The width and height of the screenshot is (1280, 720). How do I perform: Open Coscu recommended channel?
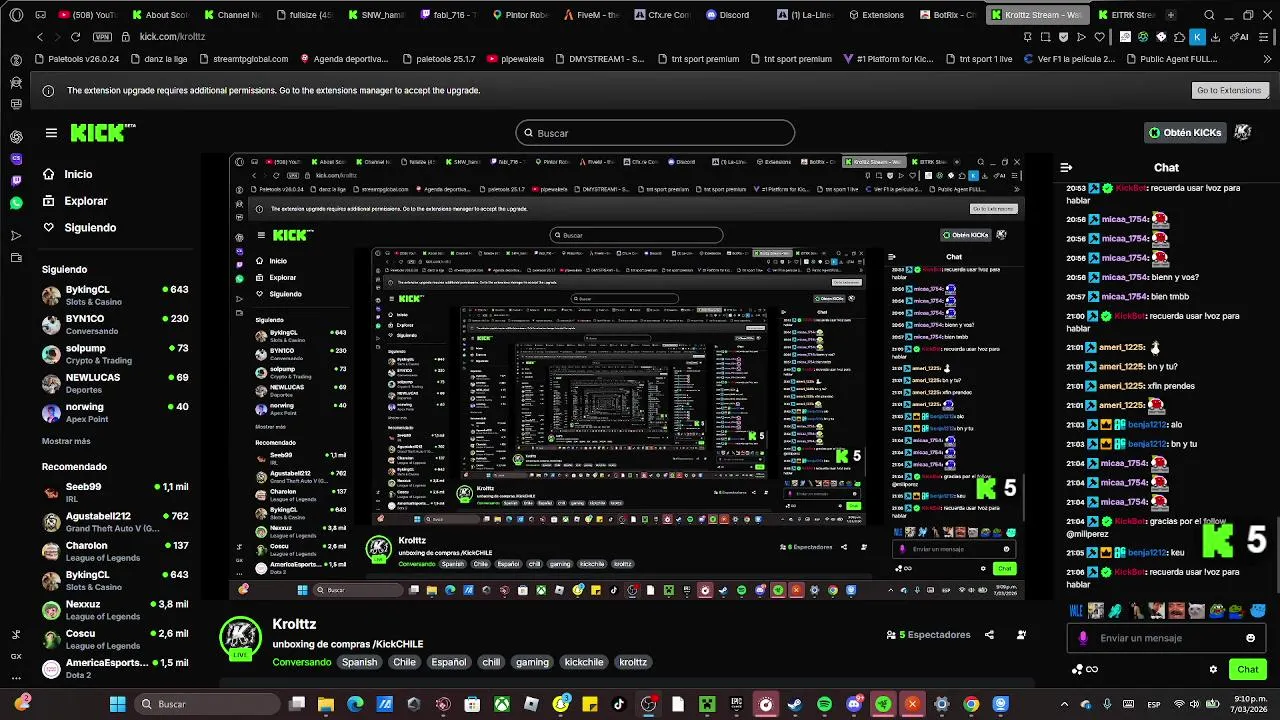(115, 639)
